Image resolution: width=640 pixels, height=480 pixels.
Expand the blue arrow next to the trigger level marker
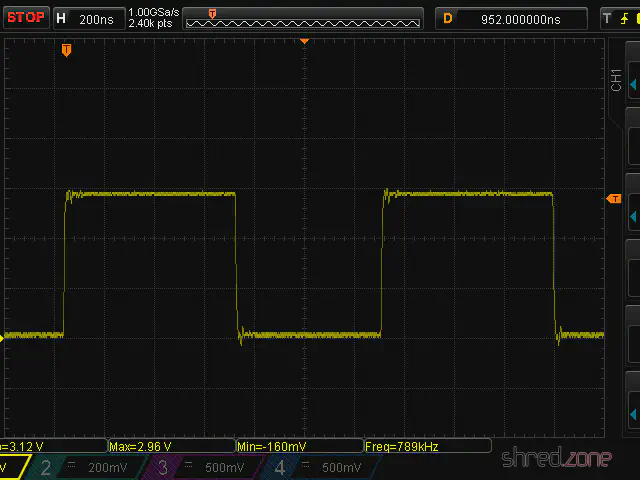[633, 215]
